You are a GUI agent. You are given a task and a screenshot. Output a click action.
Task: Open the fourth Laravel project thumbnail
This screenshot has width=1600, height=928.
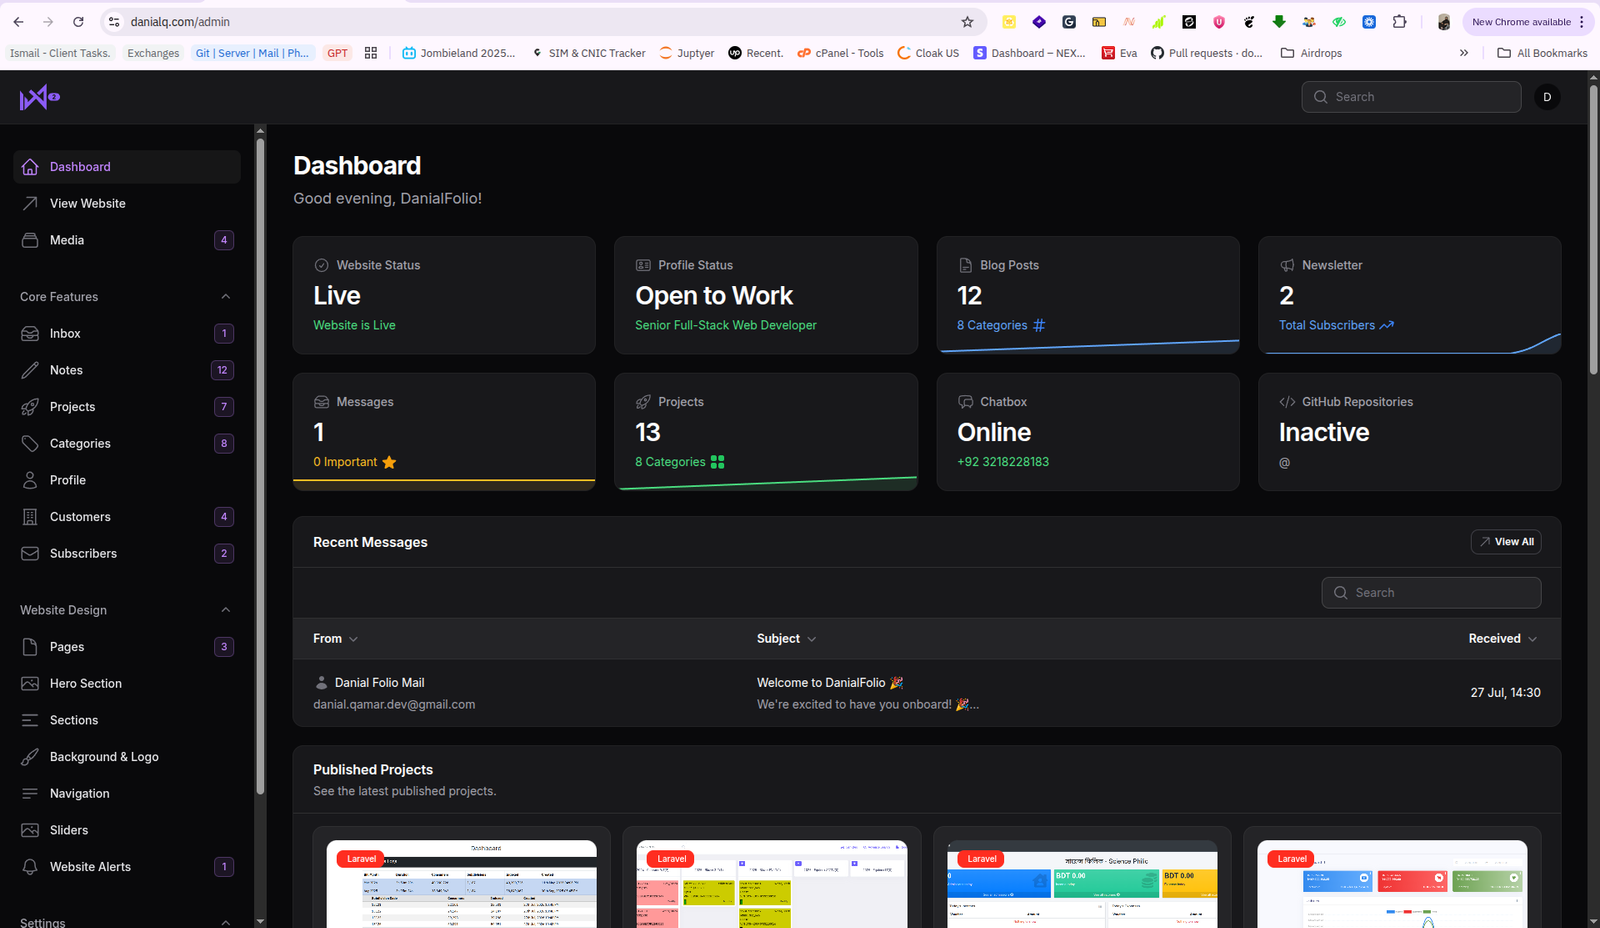point(1392,884)
